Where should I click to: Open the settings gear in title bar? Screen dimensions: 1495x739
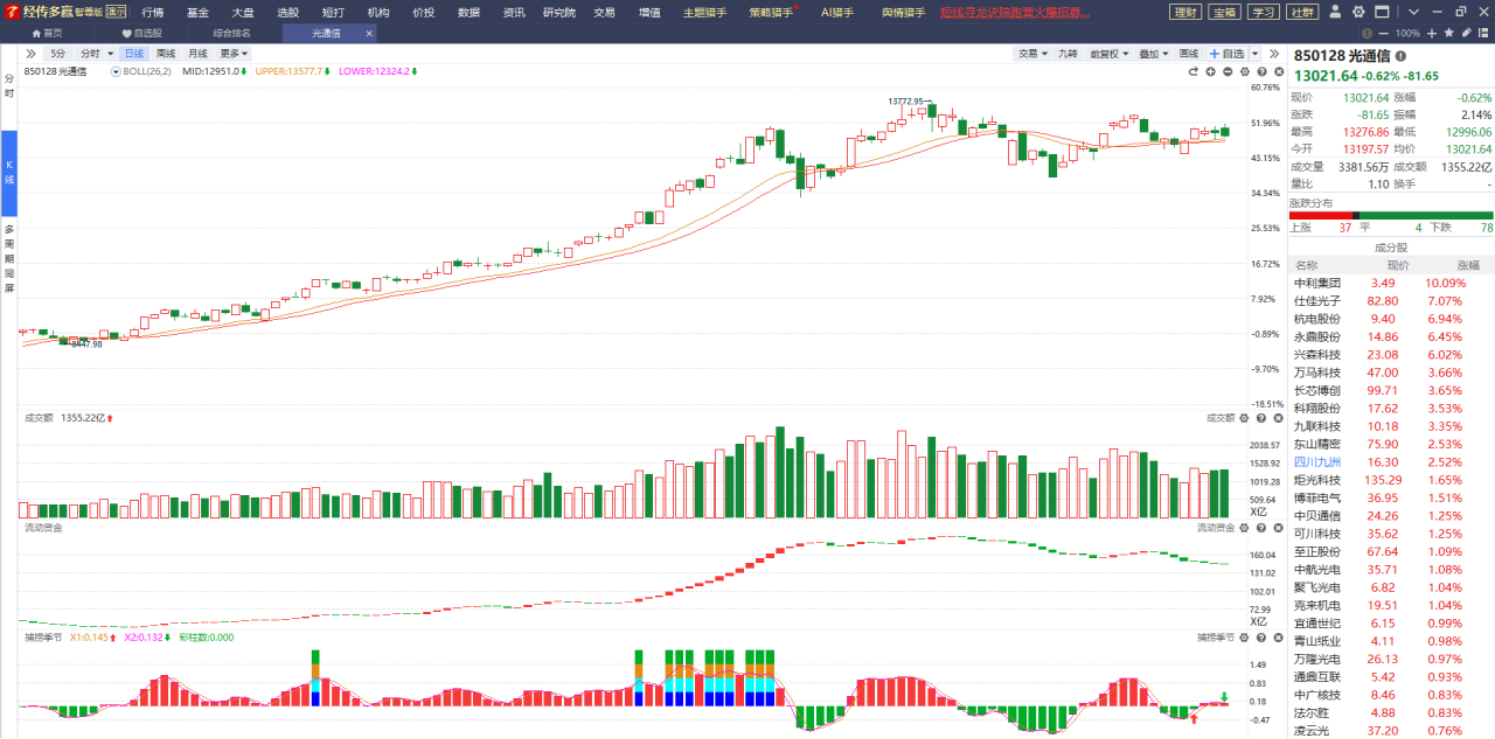pyautogui.click(x=1358, y=12)
